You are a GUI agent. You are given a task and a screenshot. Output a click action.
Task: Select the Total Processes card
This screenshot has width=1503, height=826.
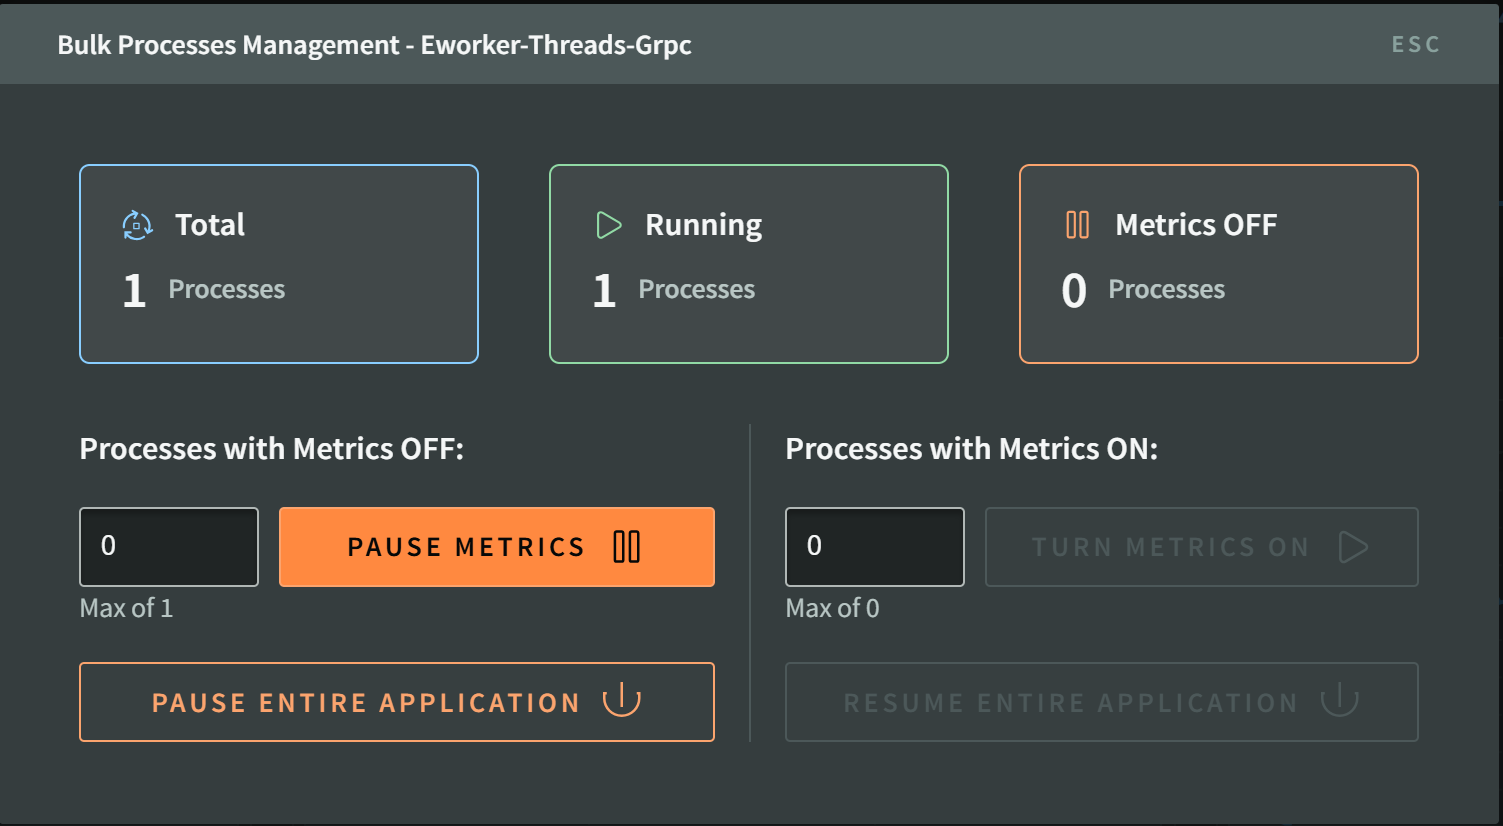[278, 263]
